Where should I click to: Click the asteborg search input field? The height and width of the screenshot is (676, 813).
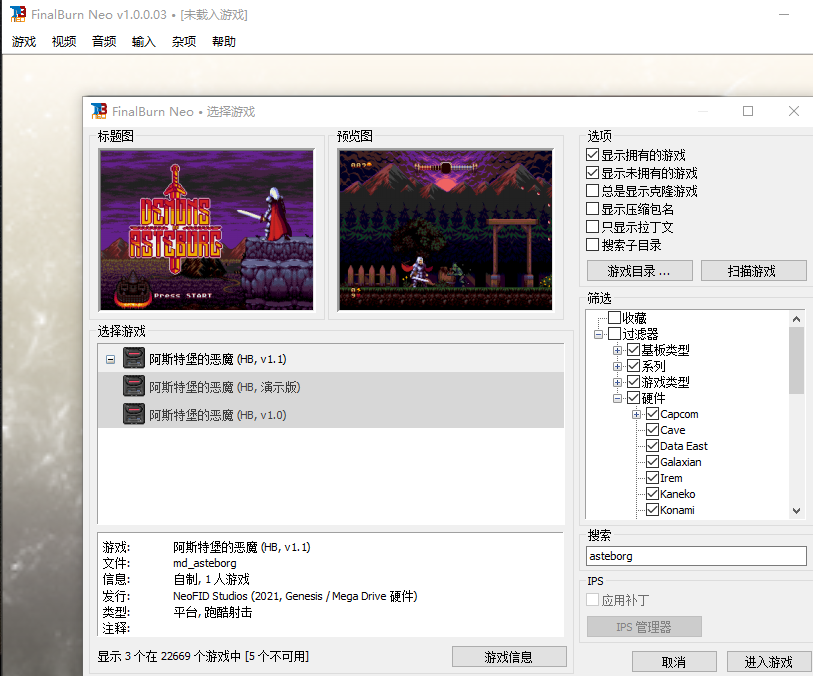[x=696, y=556]
